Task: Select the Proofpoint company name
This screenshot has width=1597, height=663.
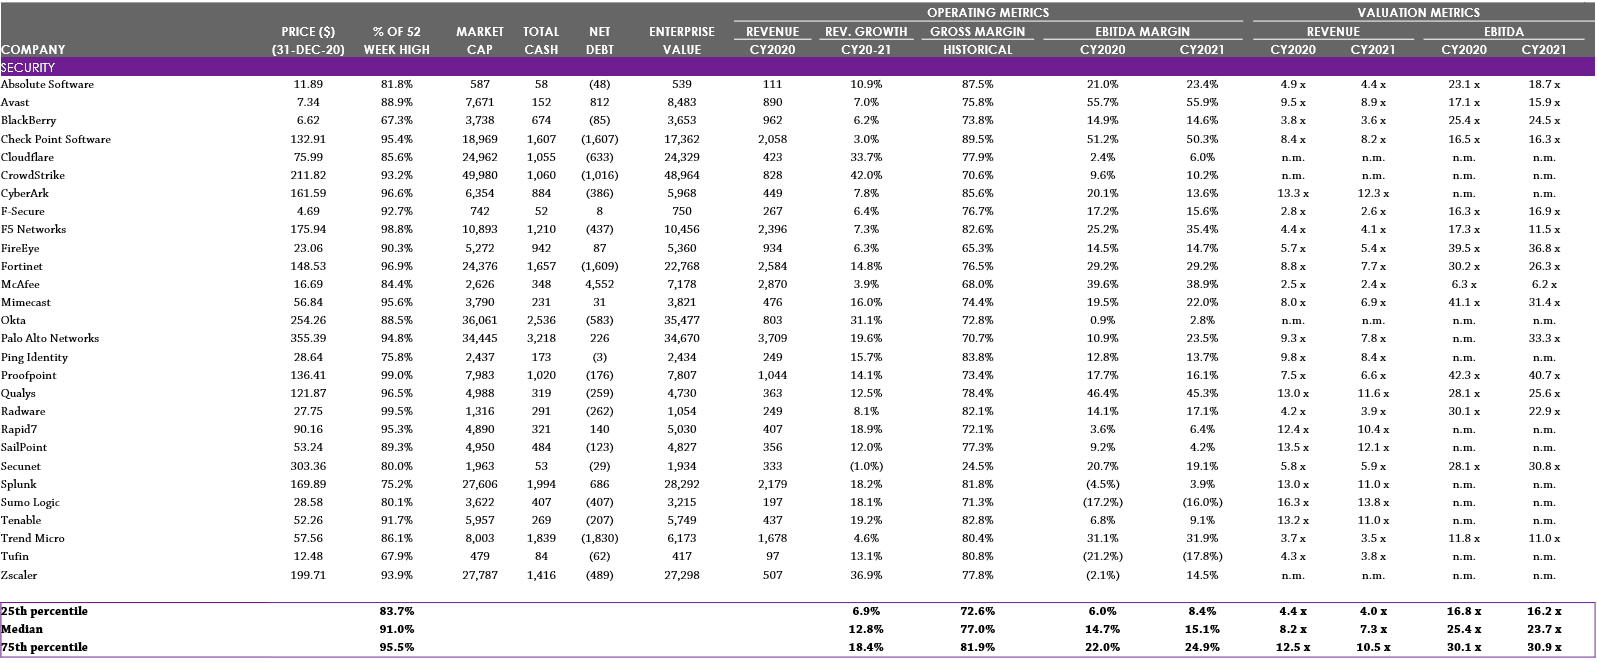Action: (x=29, y=375)
